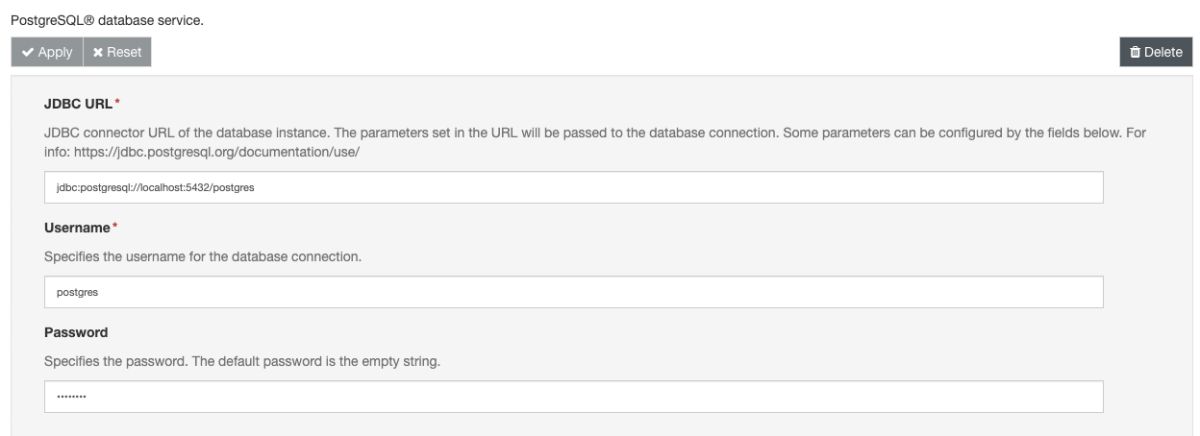The width and height of the screenshot is (1200, 436).
Task: Click the red asterisk beside Username
Action: point(115,227)
